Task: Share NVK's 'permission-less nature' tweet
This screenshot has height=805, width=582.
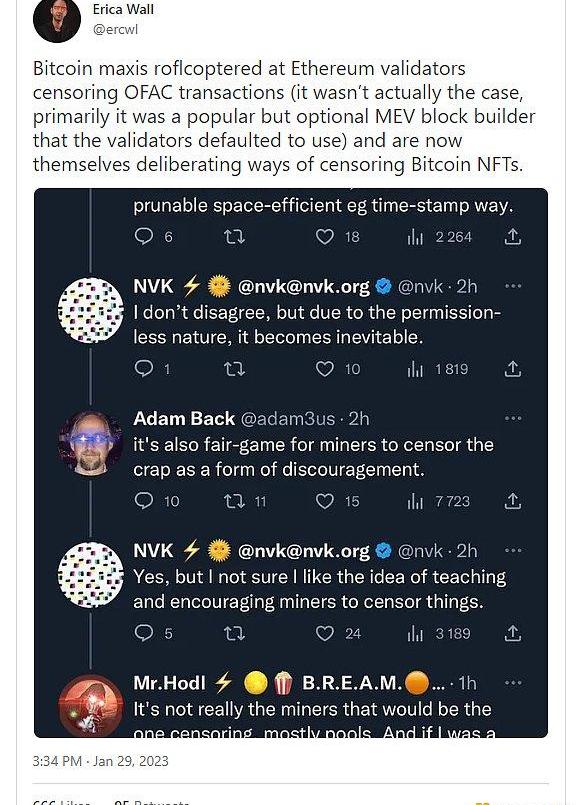Action: tap(512, 369)
